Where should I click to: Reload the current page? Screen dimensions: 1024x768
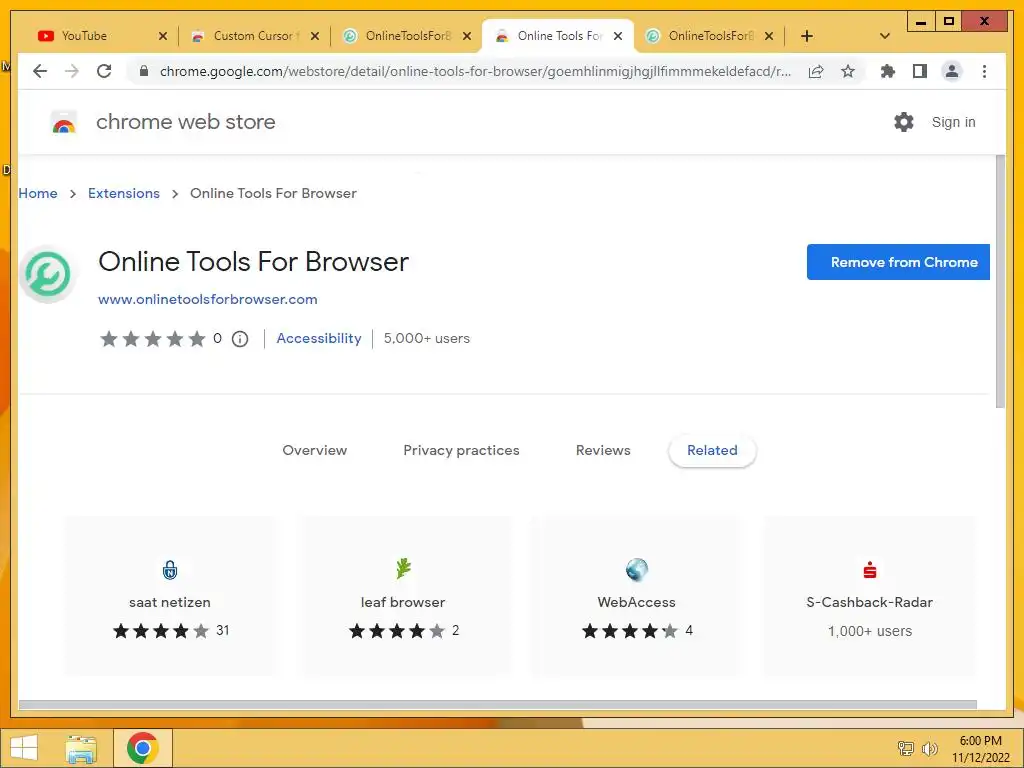click(104, 71)
